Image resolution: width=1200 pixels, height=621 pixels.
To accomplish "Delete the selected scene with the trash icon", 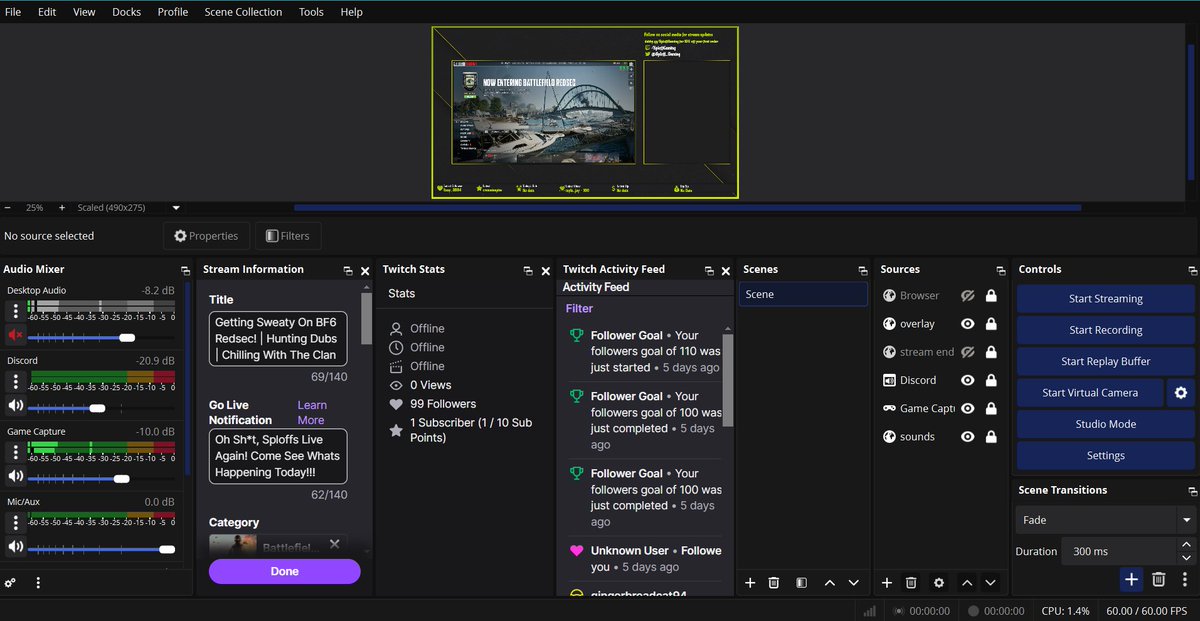I will coord(775,582).
